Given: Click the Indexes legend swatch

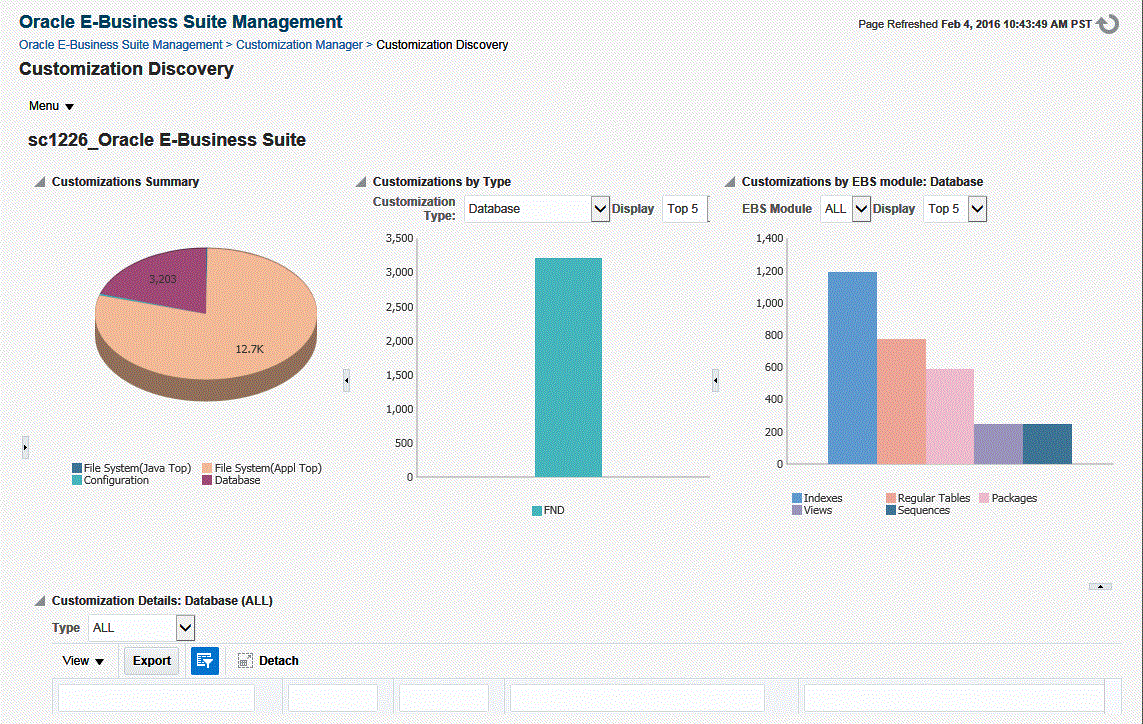Looking at the screenshot, I should (797, 498).
